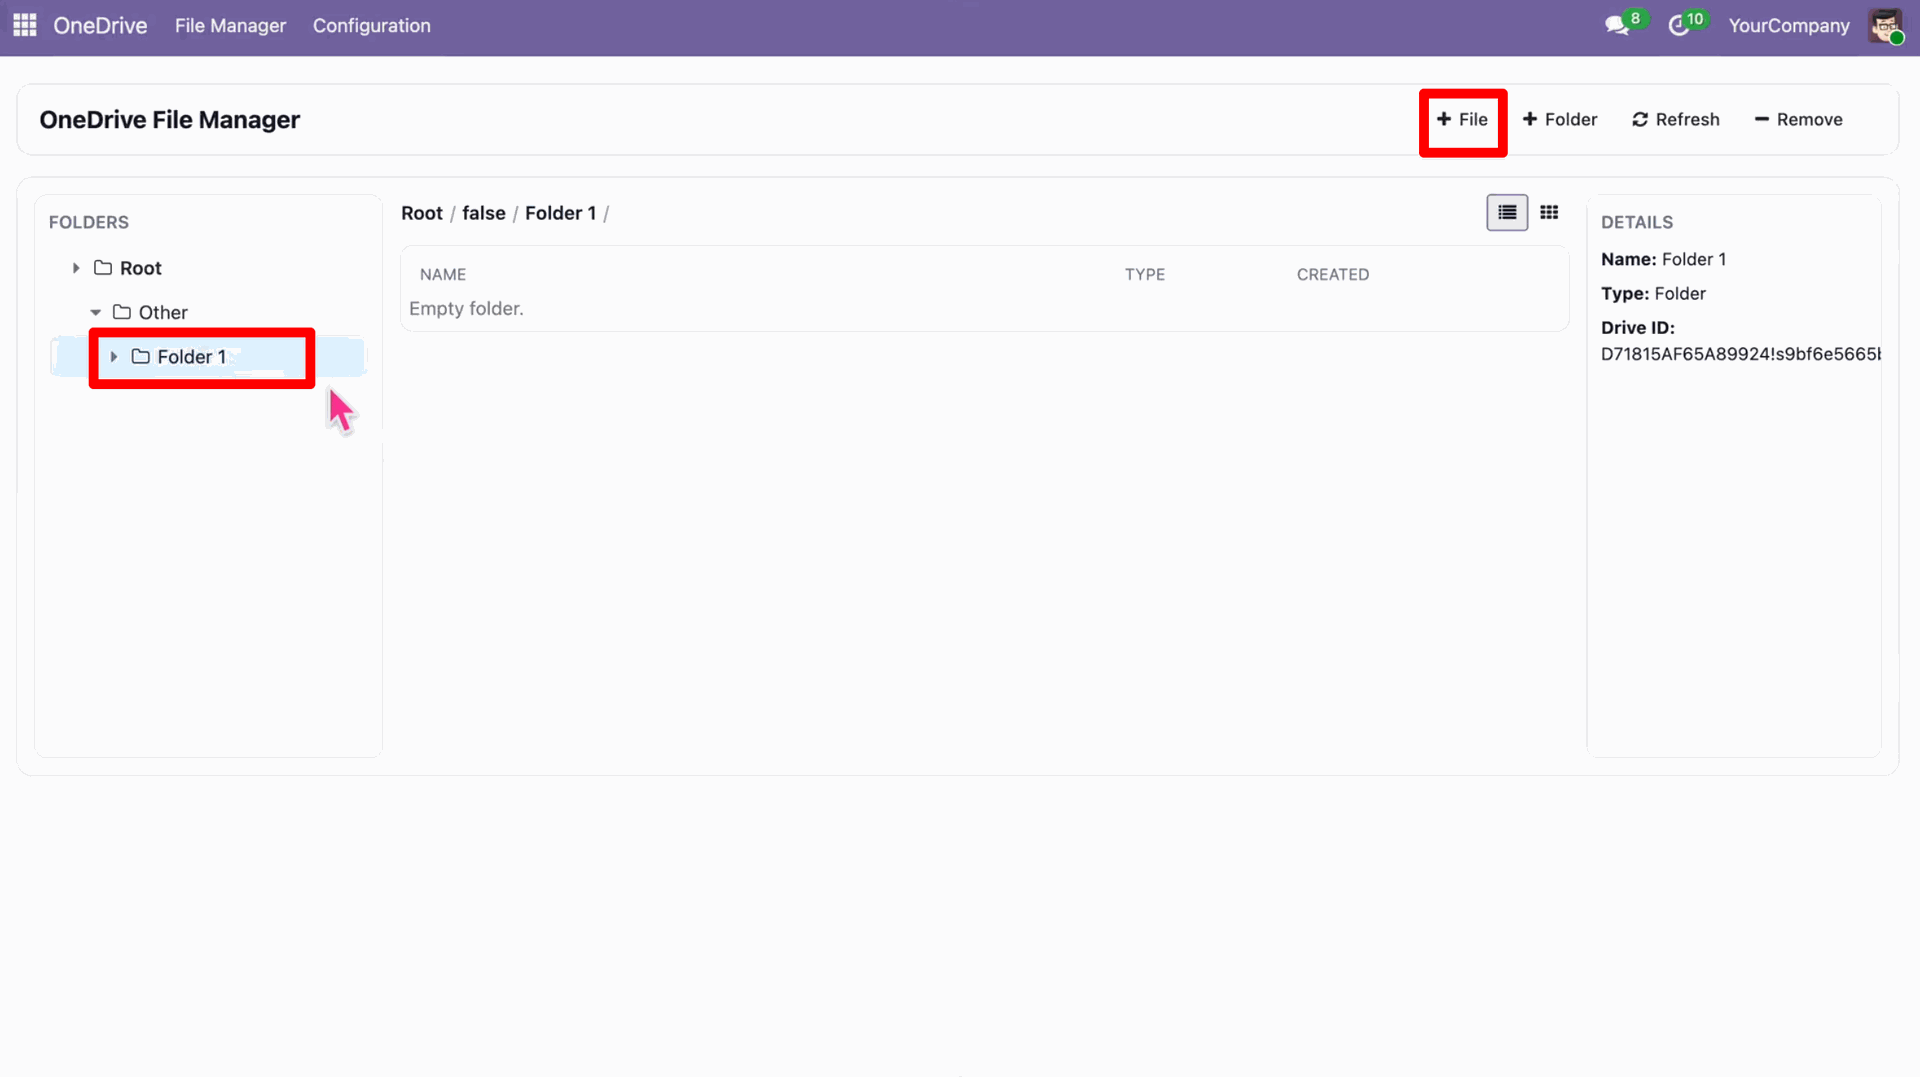Collapse the Other folder arrow
This screenshot has width=1920, height=1077.
[96, 312]
